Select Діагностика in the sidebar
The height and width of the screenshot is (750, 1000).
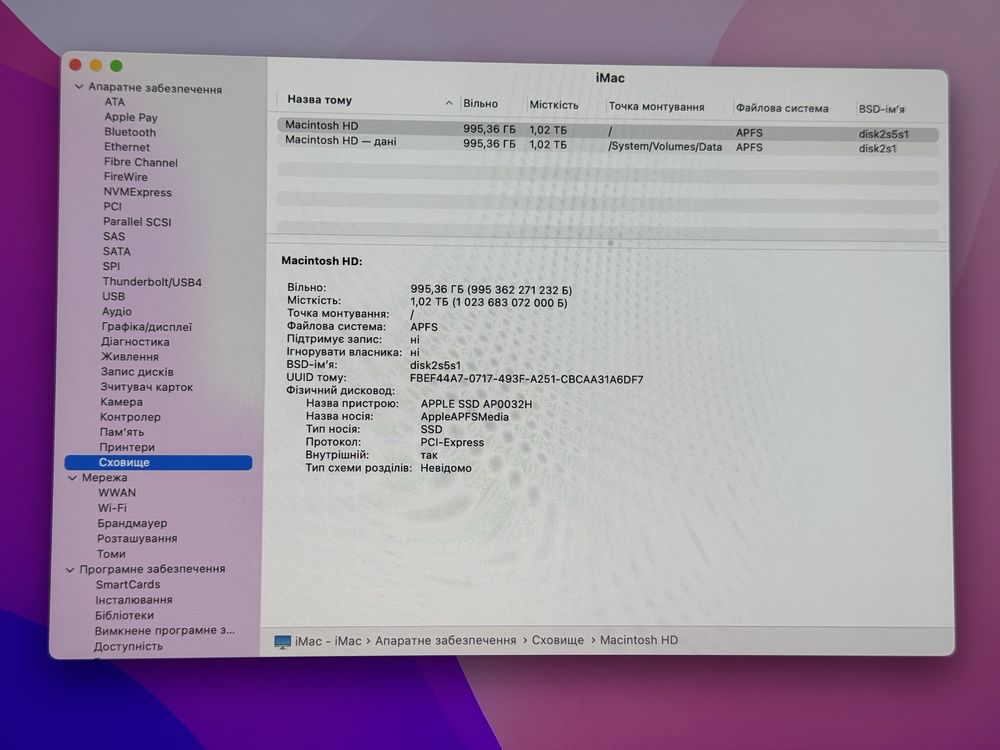(135, 342)
